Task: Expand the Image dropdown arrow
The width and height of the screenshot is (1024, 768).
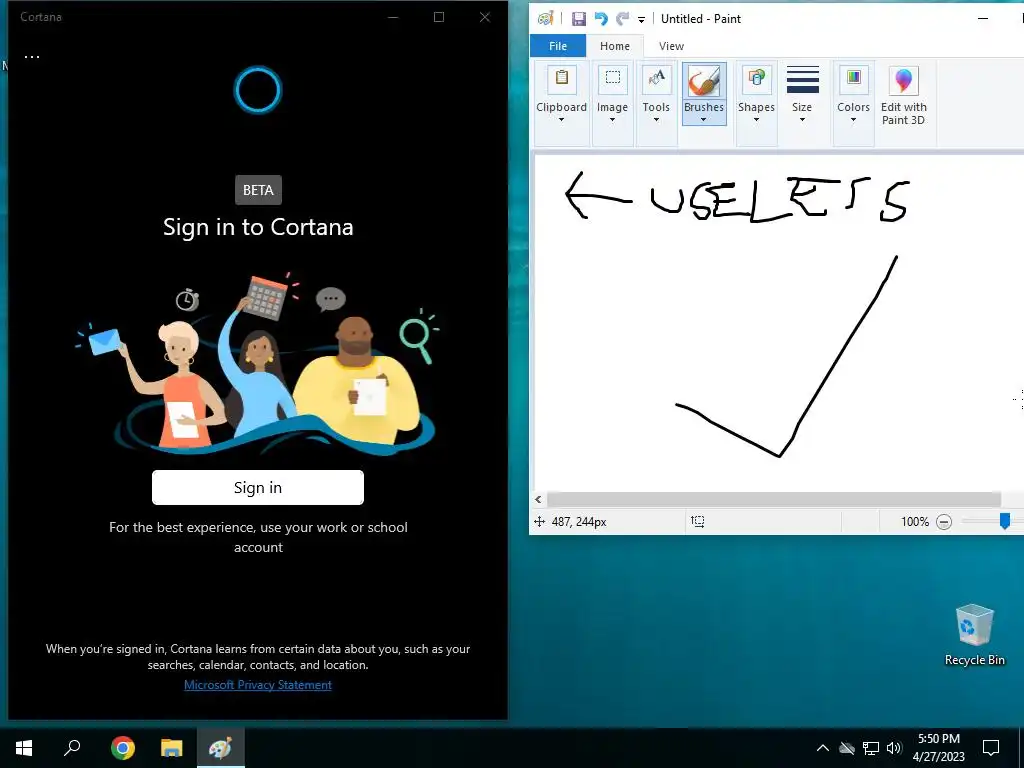Action: tap(612, 120)
